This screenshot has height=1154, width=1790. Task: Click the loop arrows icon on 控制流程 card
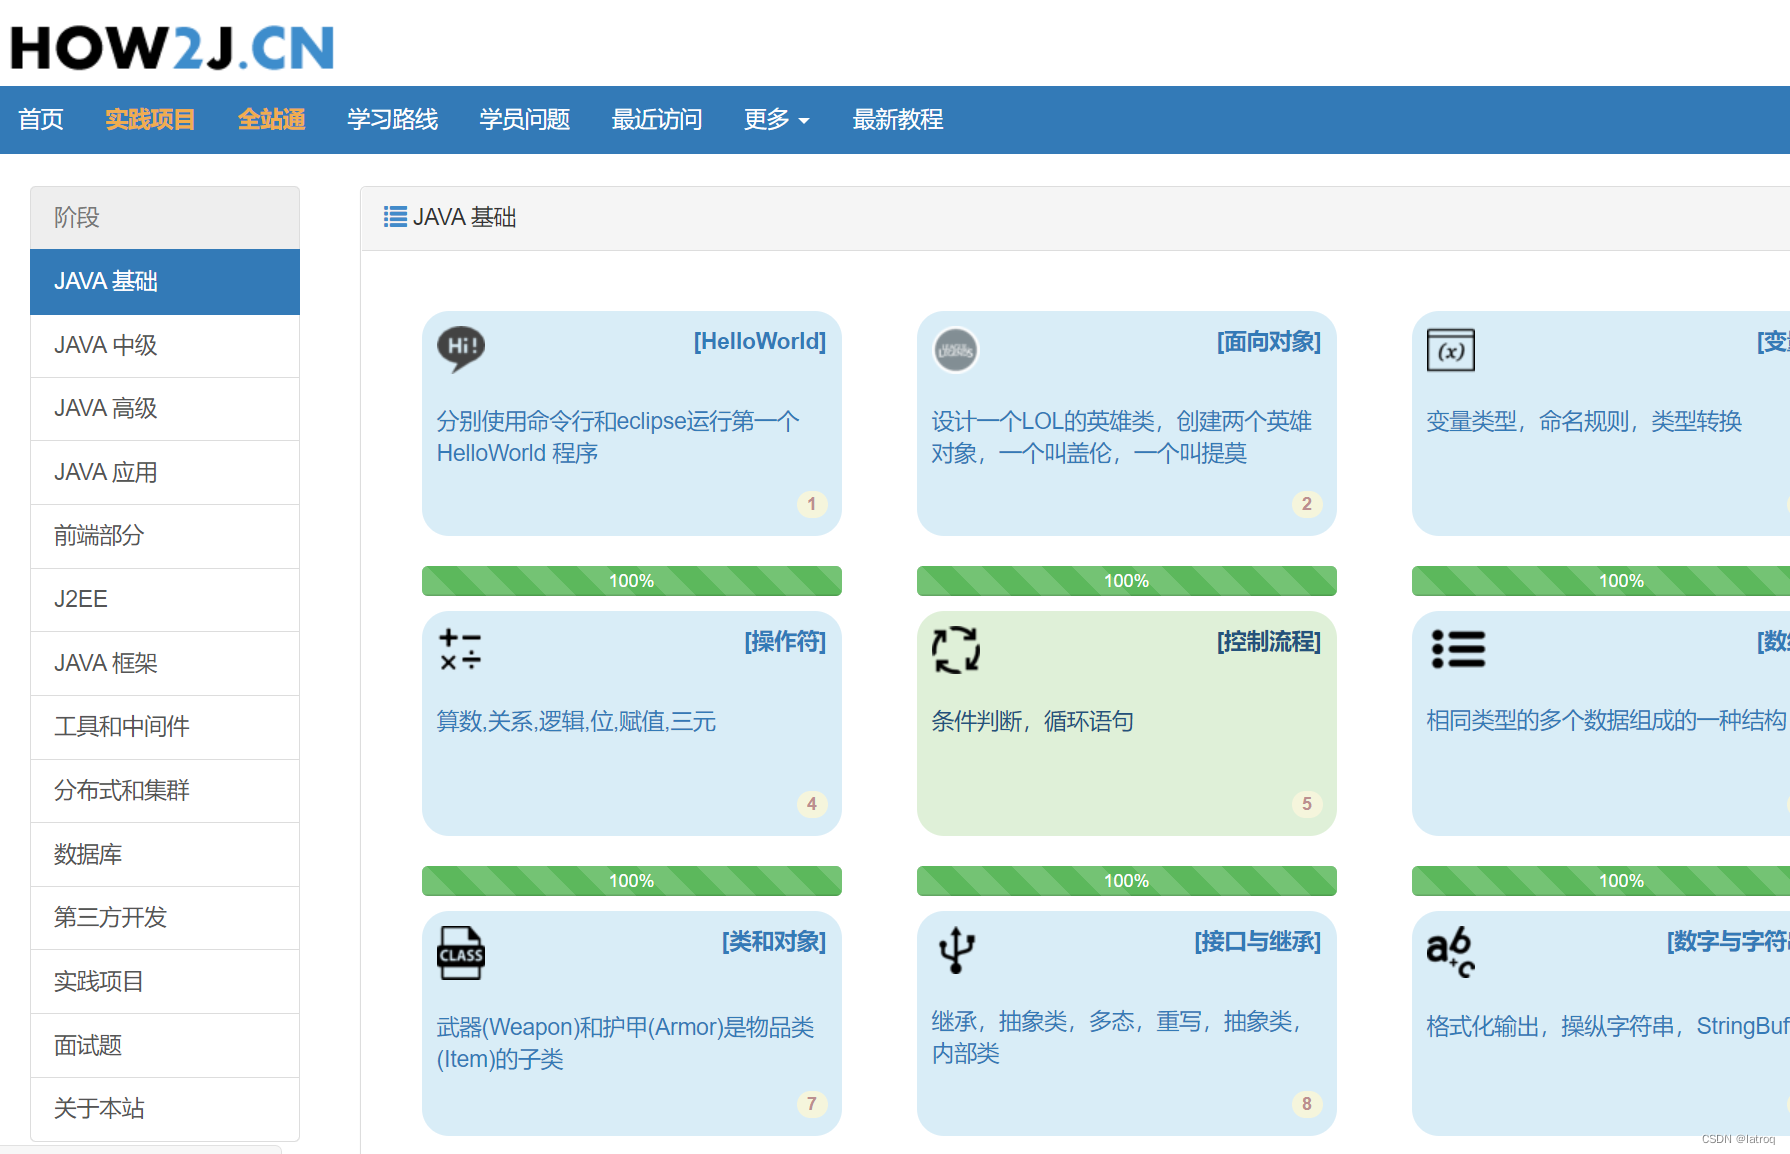(956, 650)
